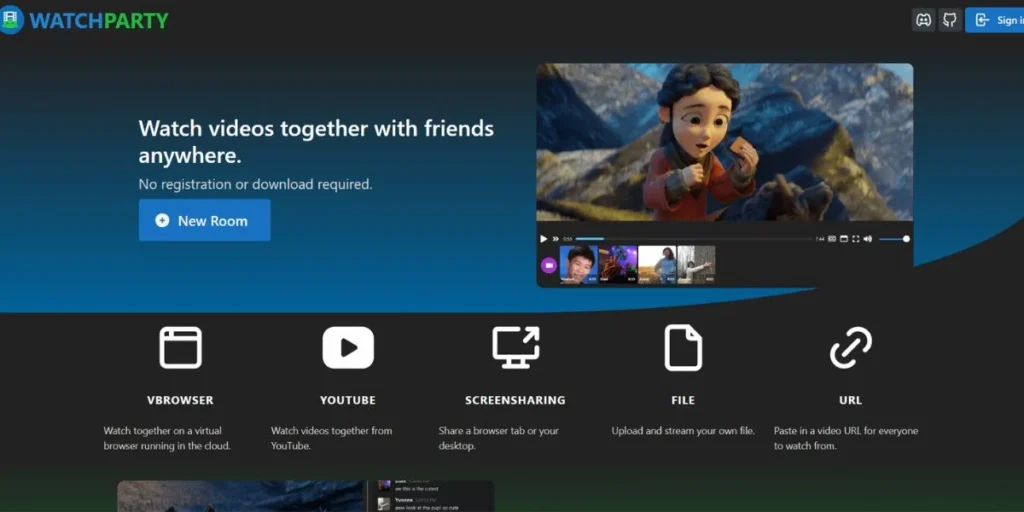Click the Sign in button
Image resolution: width=1024 pixels, height=512 pixels.
pyautogui.click(x=995, y=20)
